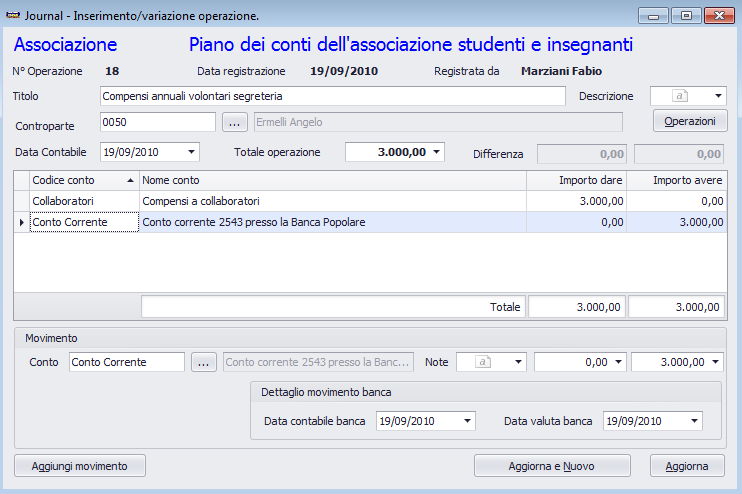Click Aggiorna e Nuovo button
Screen dimensions: 742x494
(552, 466)
